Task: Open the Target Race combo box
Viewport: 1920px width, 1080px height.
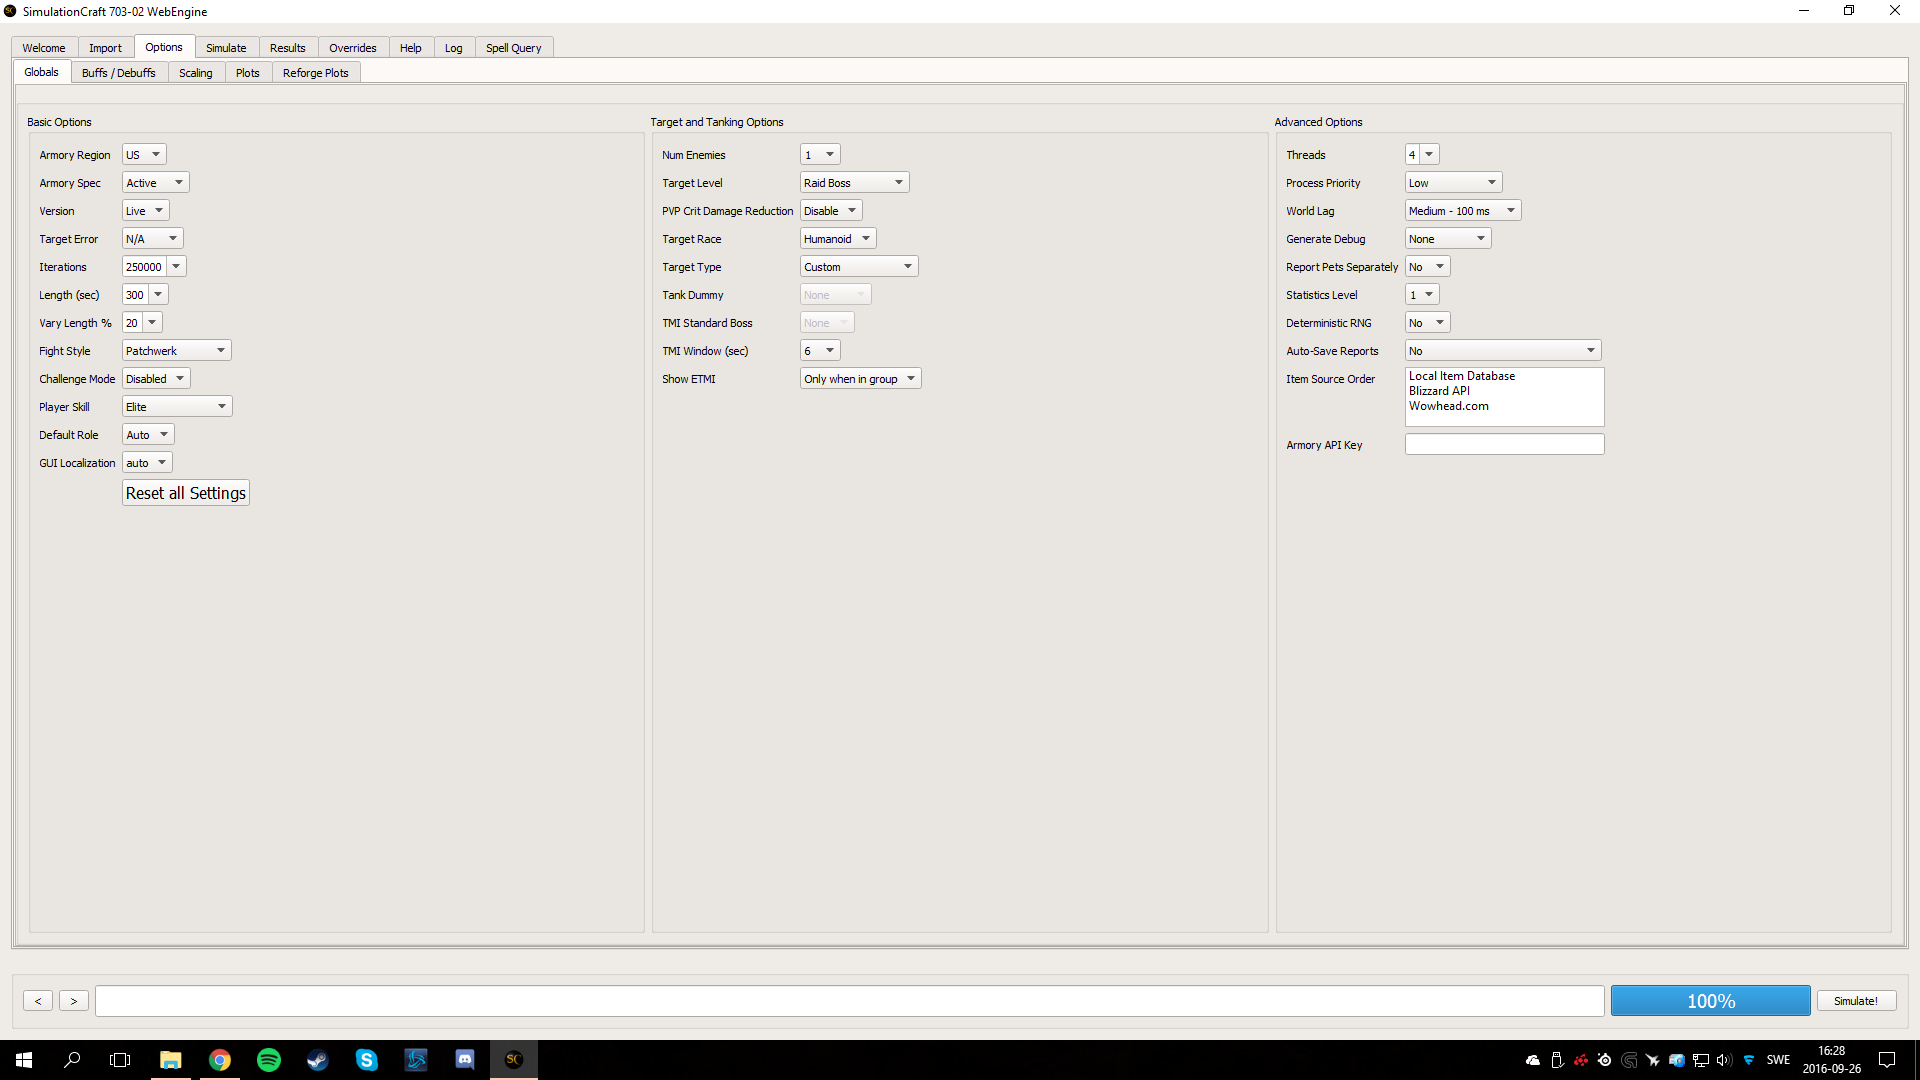Action: pyautogui.click(x=838, y=239)
